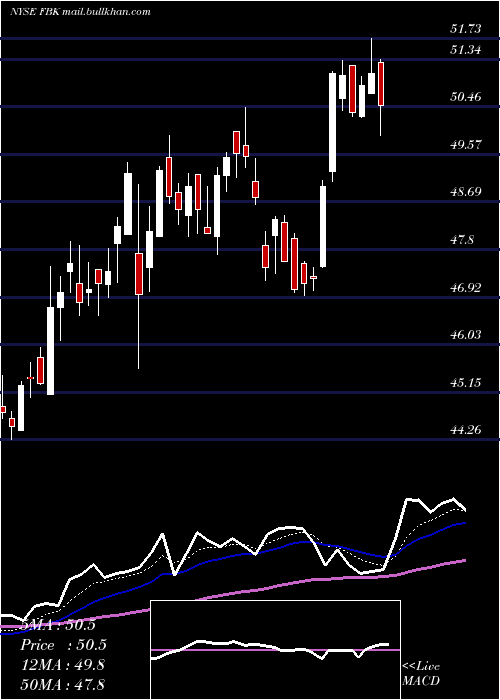Select the 48.69 price axis label

tap(466, 192)
